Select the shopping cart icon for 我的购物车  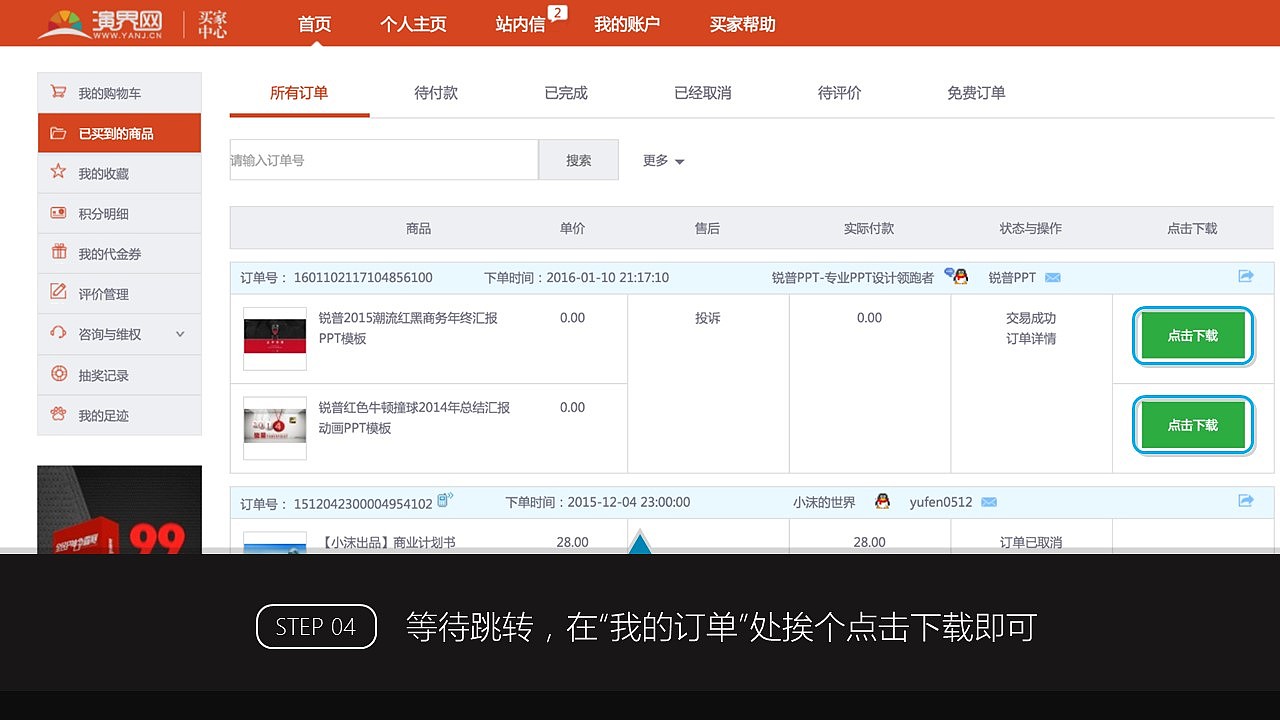click(x=58, y=92)
